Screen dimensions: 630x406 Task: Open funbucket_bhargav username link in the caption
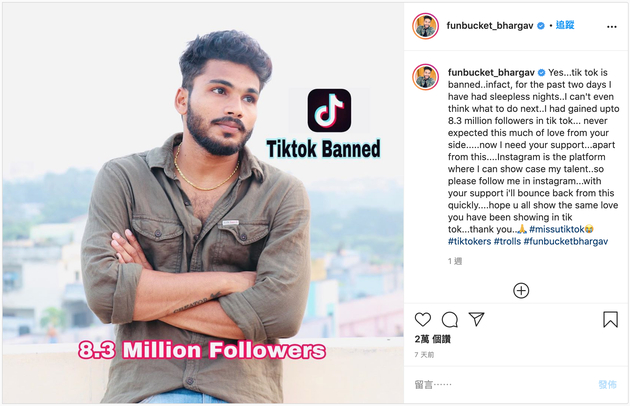click(x=490, y=73)
